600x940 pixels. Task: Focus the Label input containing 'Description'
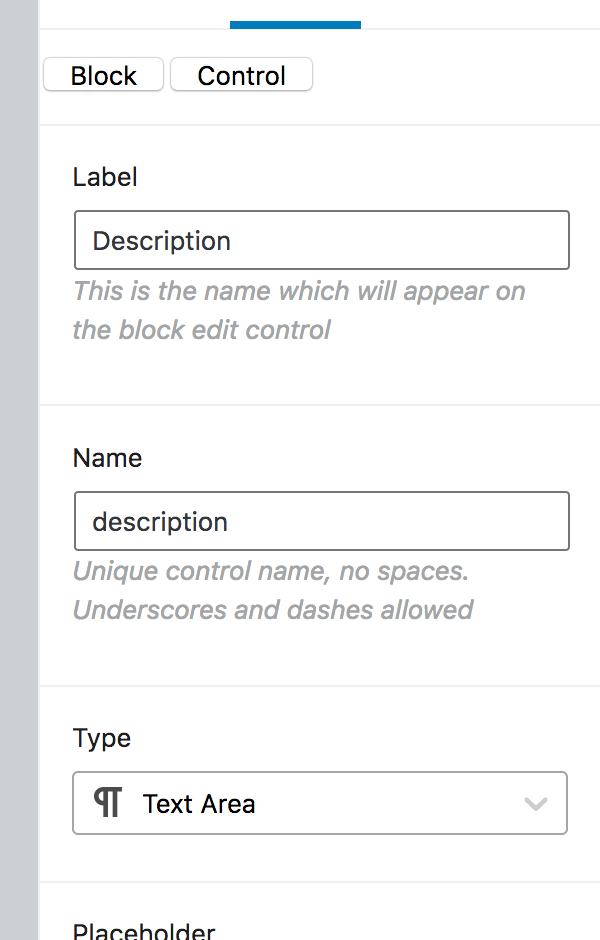(x=322, y=240)
